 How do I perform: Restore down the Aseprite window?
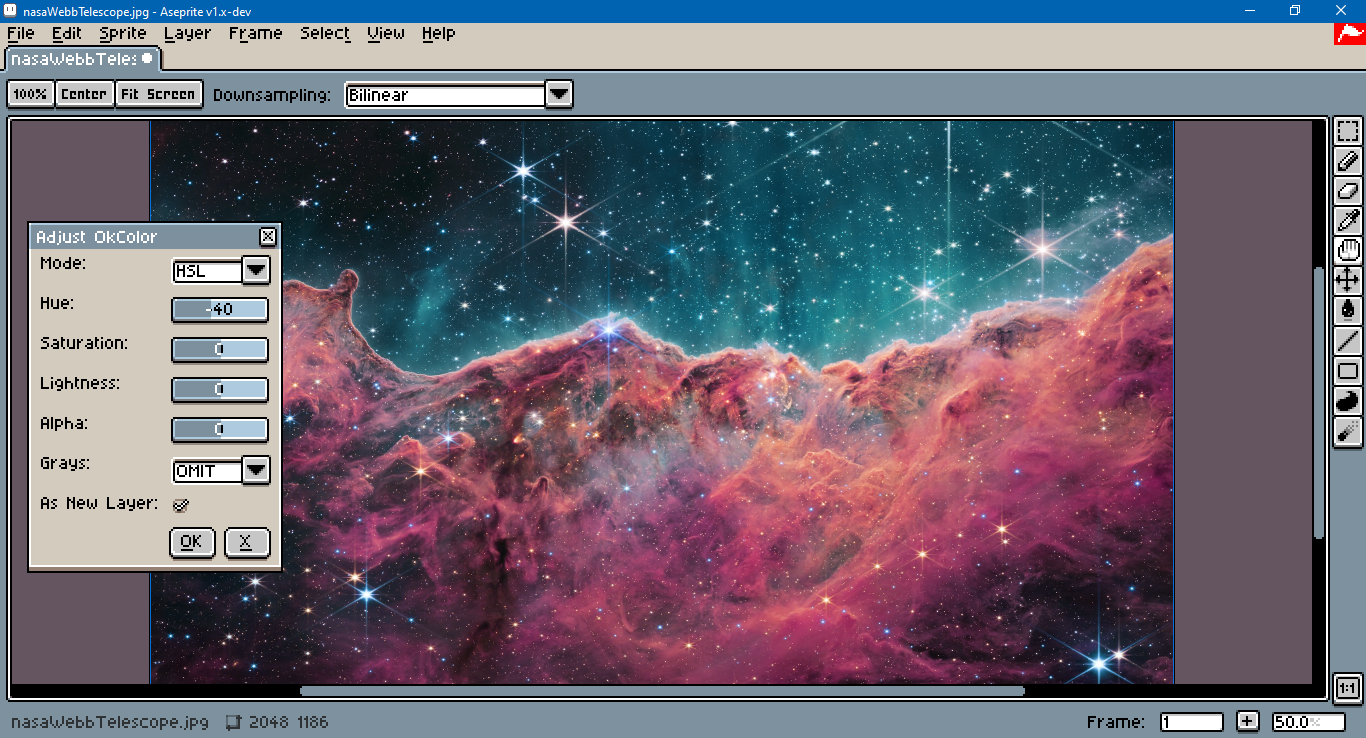pyautogui.click(x=1295, y=10)
